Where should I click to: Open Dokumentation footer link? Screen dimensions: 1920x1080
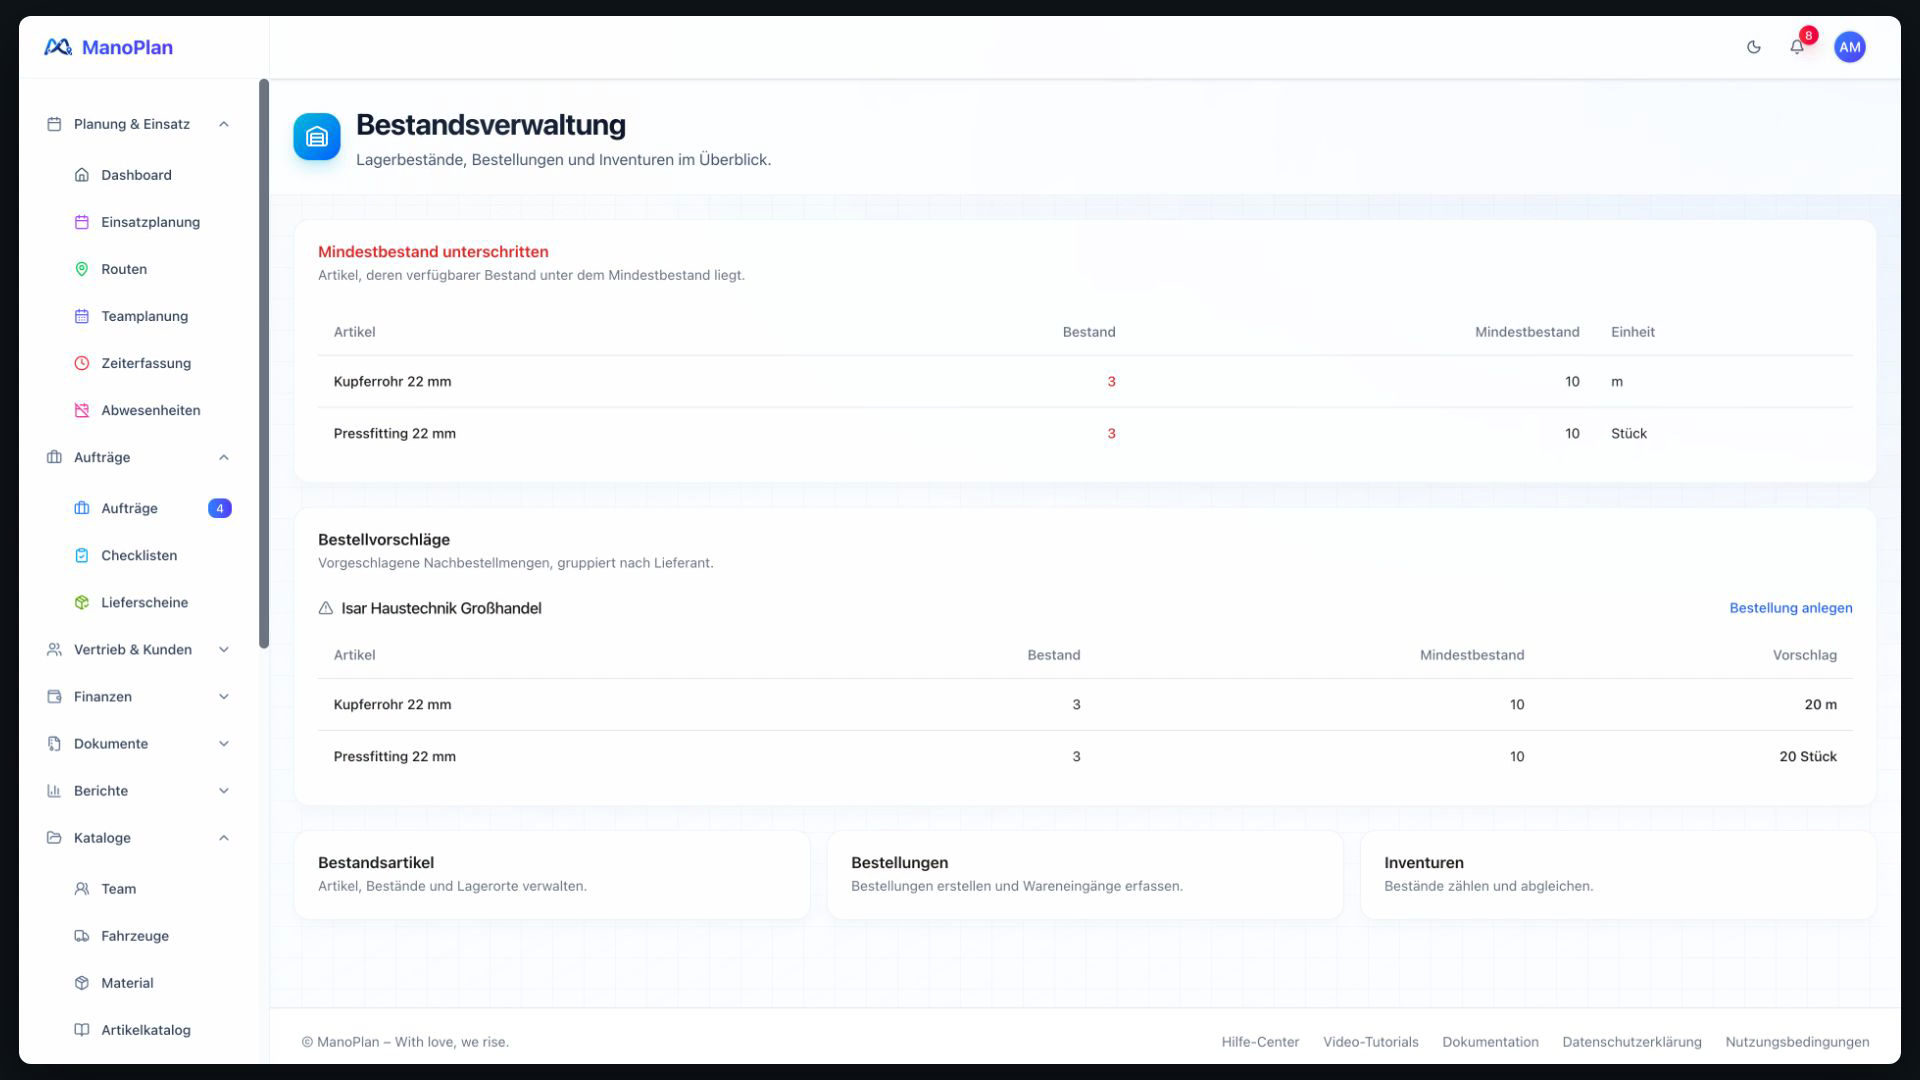pyautogui.click(x=1490, y=1042)
